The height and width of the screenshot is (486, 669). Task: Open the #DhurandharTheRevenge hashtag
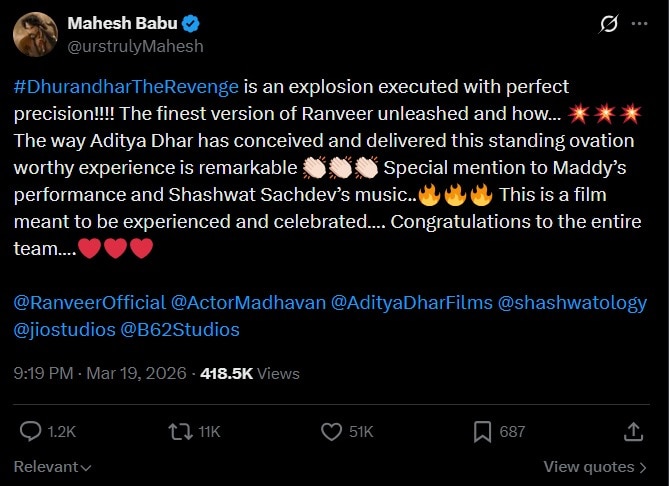click(x=126, y=88)
